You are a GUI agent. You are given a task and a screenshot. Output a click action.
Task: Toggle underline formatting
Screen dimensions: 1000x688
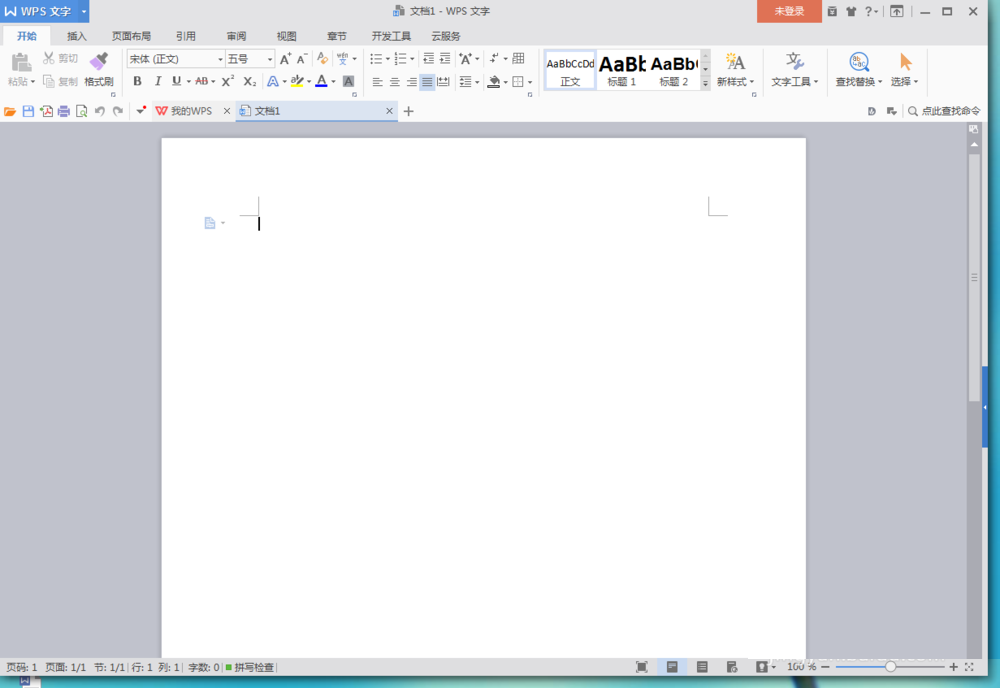tap(177, 81)
